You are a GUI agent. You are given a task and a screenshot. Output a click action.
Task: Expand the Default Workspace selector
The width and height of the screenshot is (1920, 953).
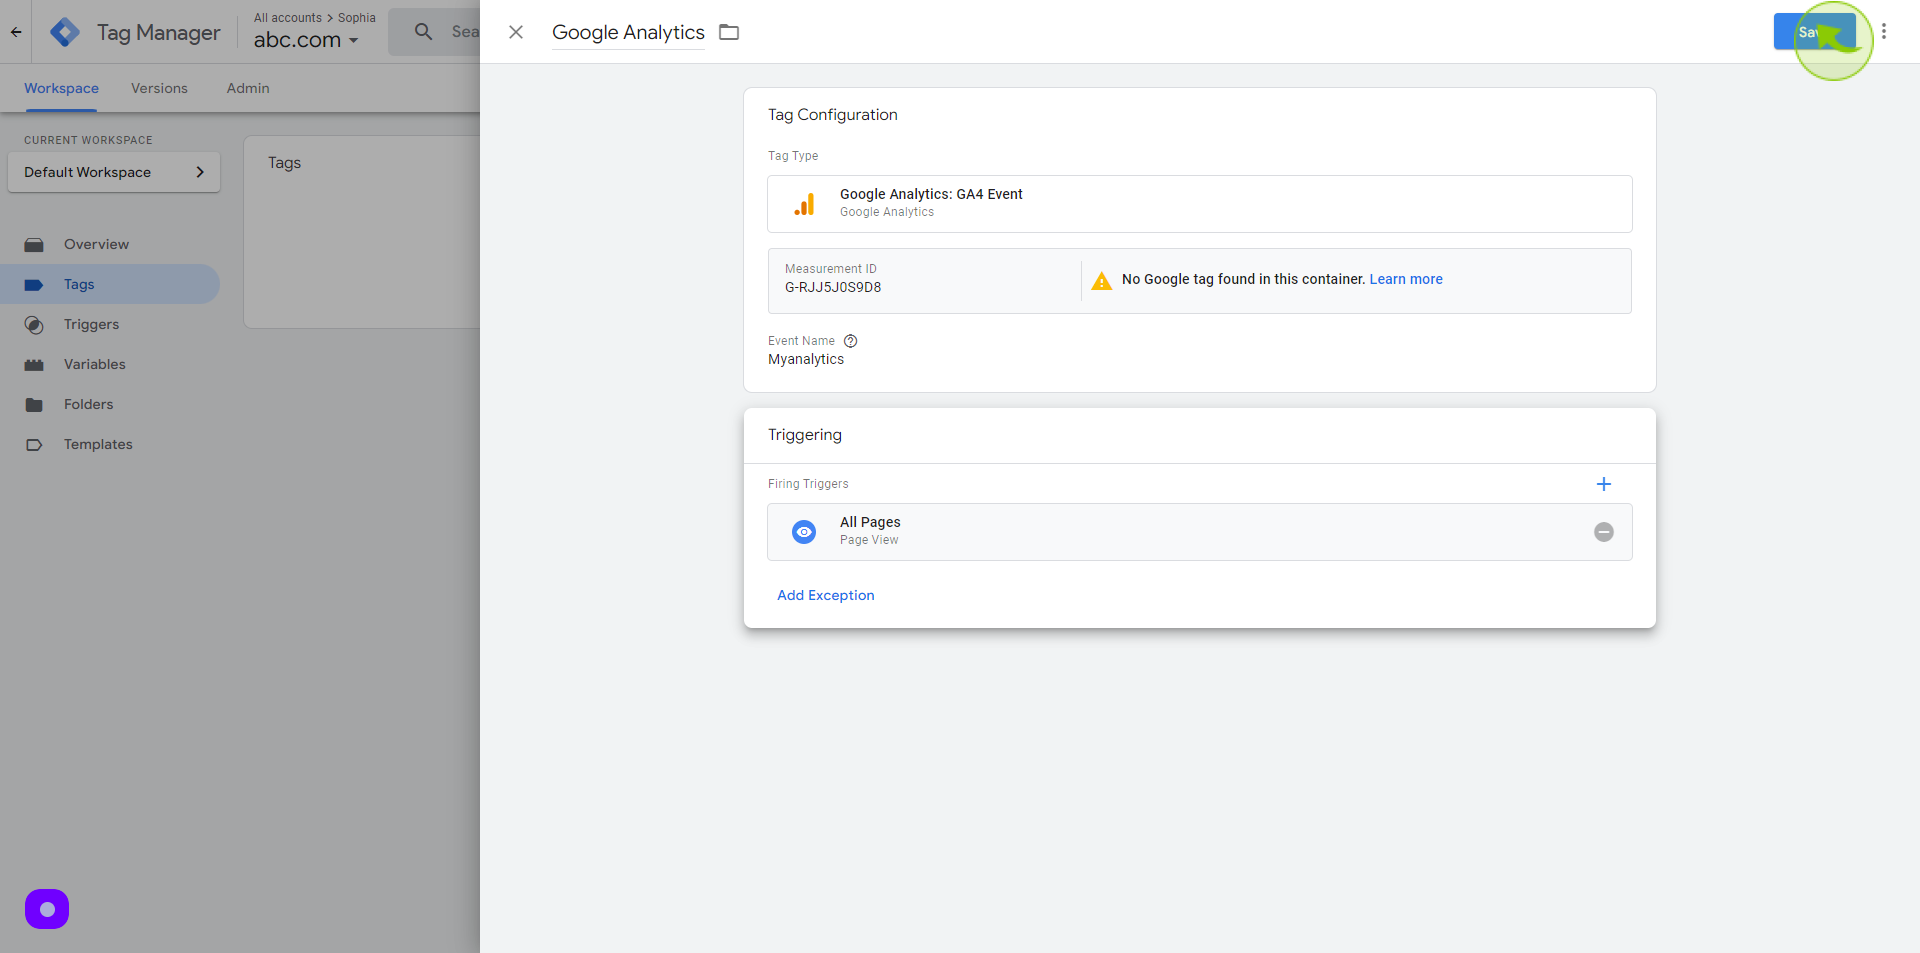pyautogui.click(x=114, y=172)
